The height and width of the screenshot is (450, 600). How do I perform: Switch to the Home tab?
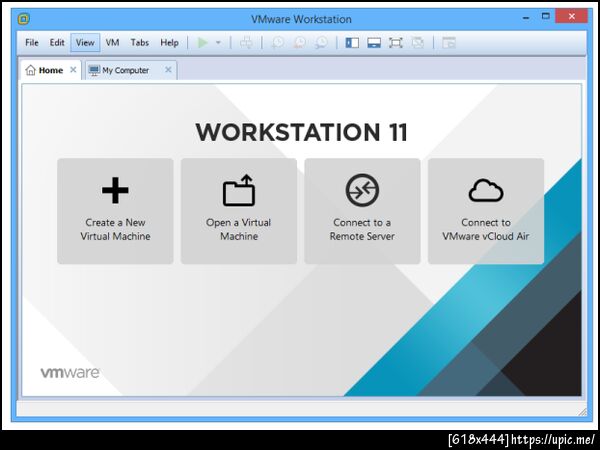pyautogui.click(x=51, y=70)
